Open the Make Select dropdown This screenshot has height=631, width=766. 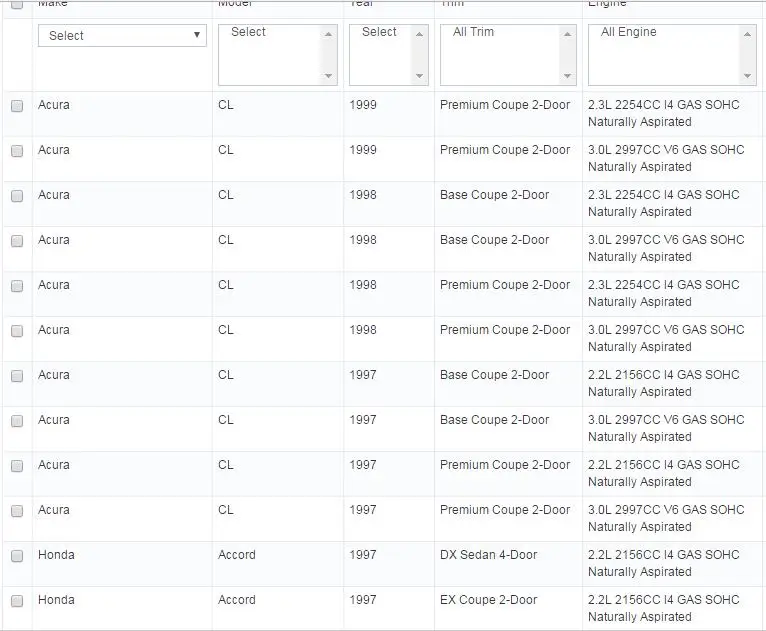122,35
